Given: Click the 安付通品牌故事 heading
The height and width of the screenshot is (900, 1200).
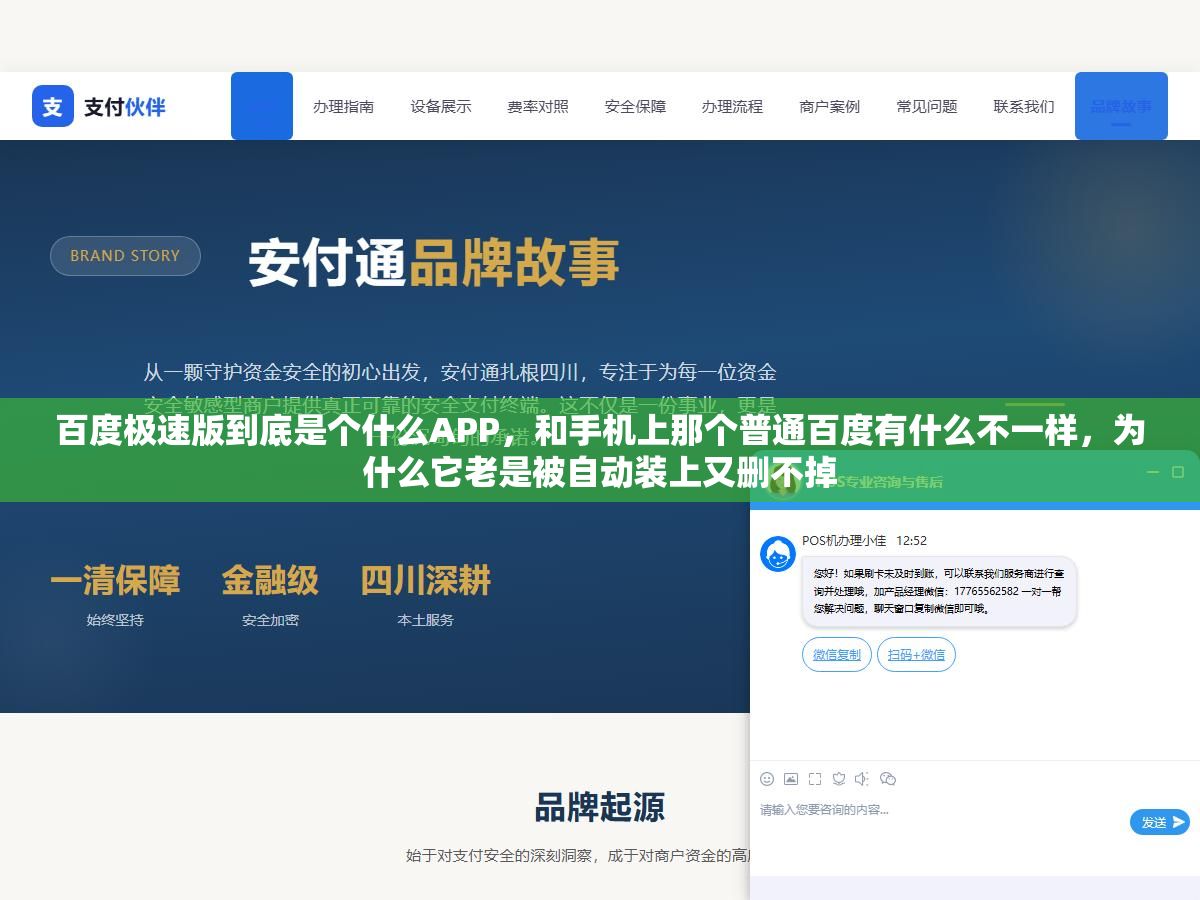Looking at the screenshot, I should [x=434, y=262].
